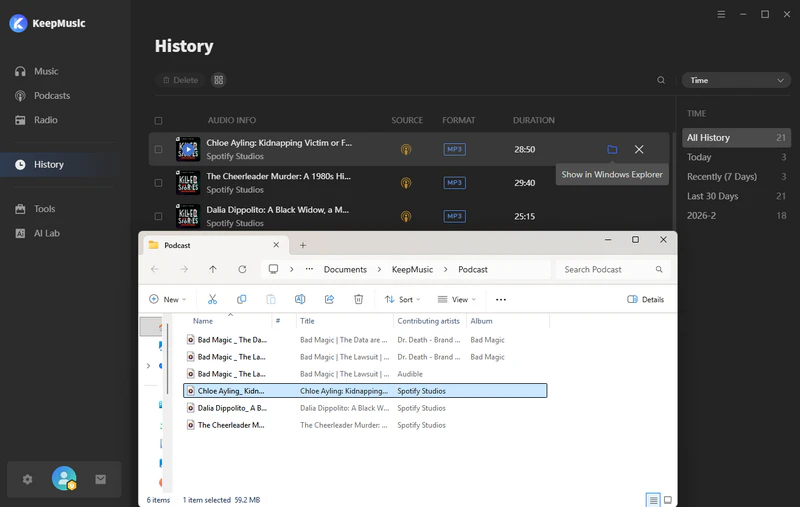This screenshot has height=507, width=800.
Task: Expand the View dropdown in Explorer
Action: pos(452,299)
